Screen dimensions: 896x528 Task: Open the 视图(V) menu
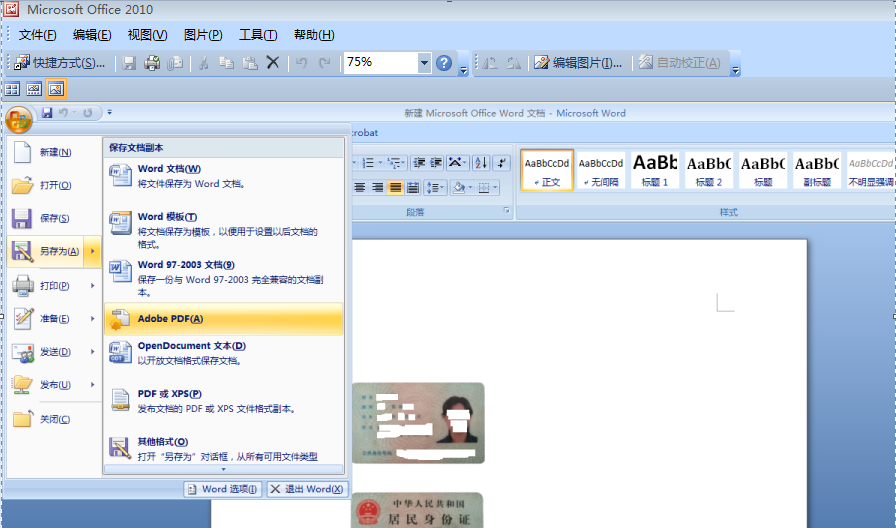pos(147,35)
